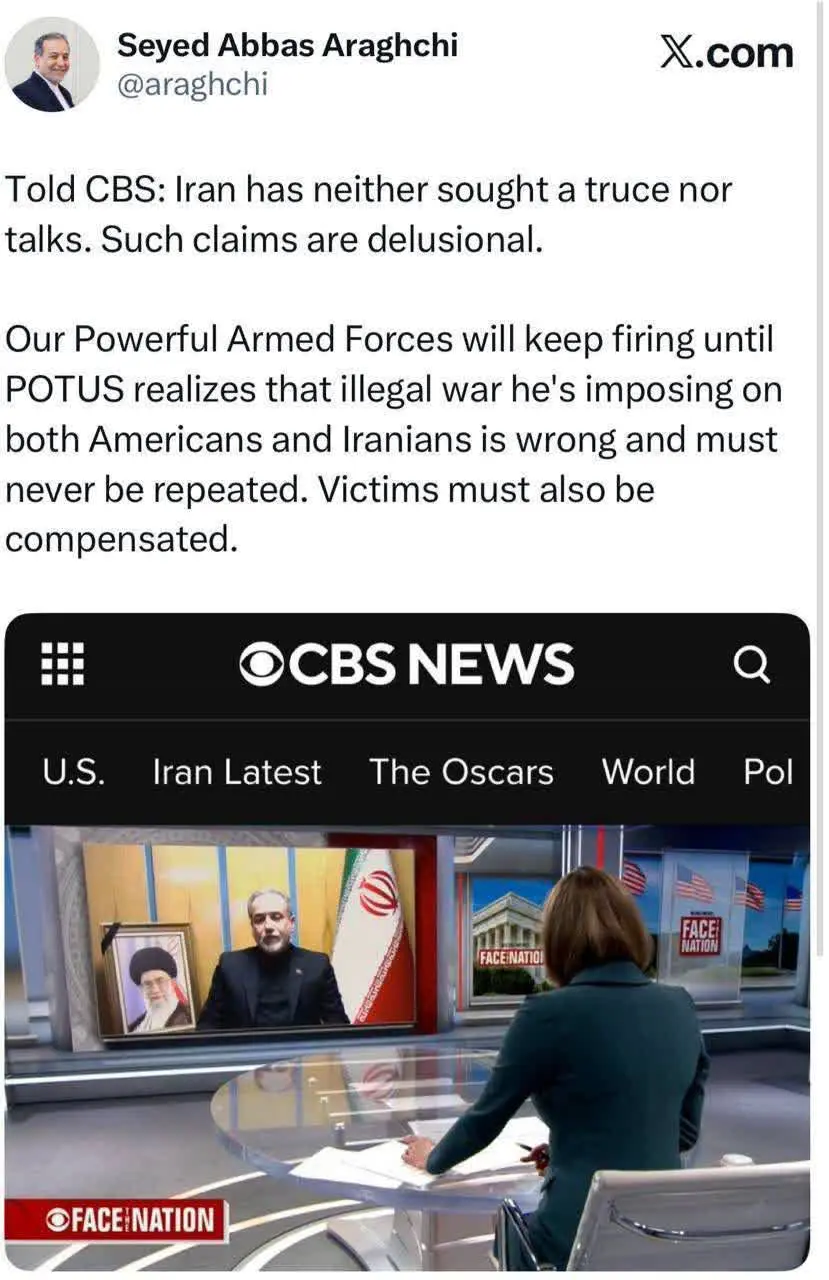
Task: Click the tweet text starting with Told CBS
Action: pos(369,215)
